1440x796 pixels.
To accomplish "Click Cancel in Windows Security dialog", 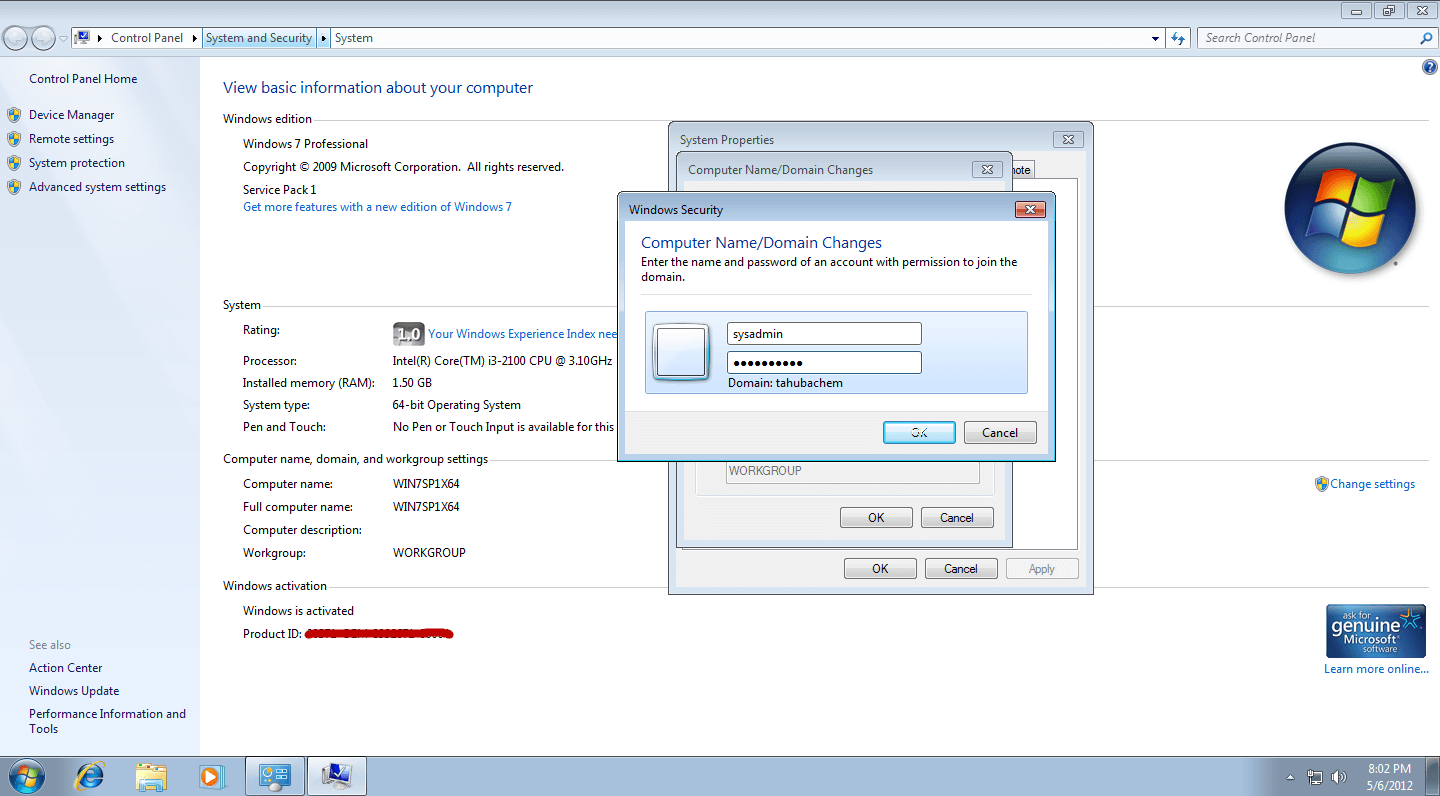I will [1000, 433].
